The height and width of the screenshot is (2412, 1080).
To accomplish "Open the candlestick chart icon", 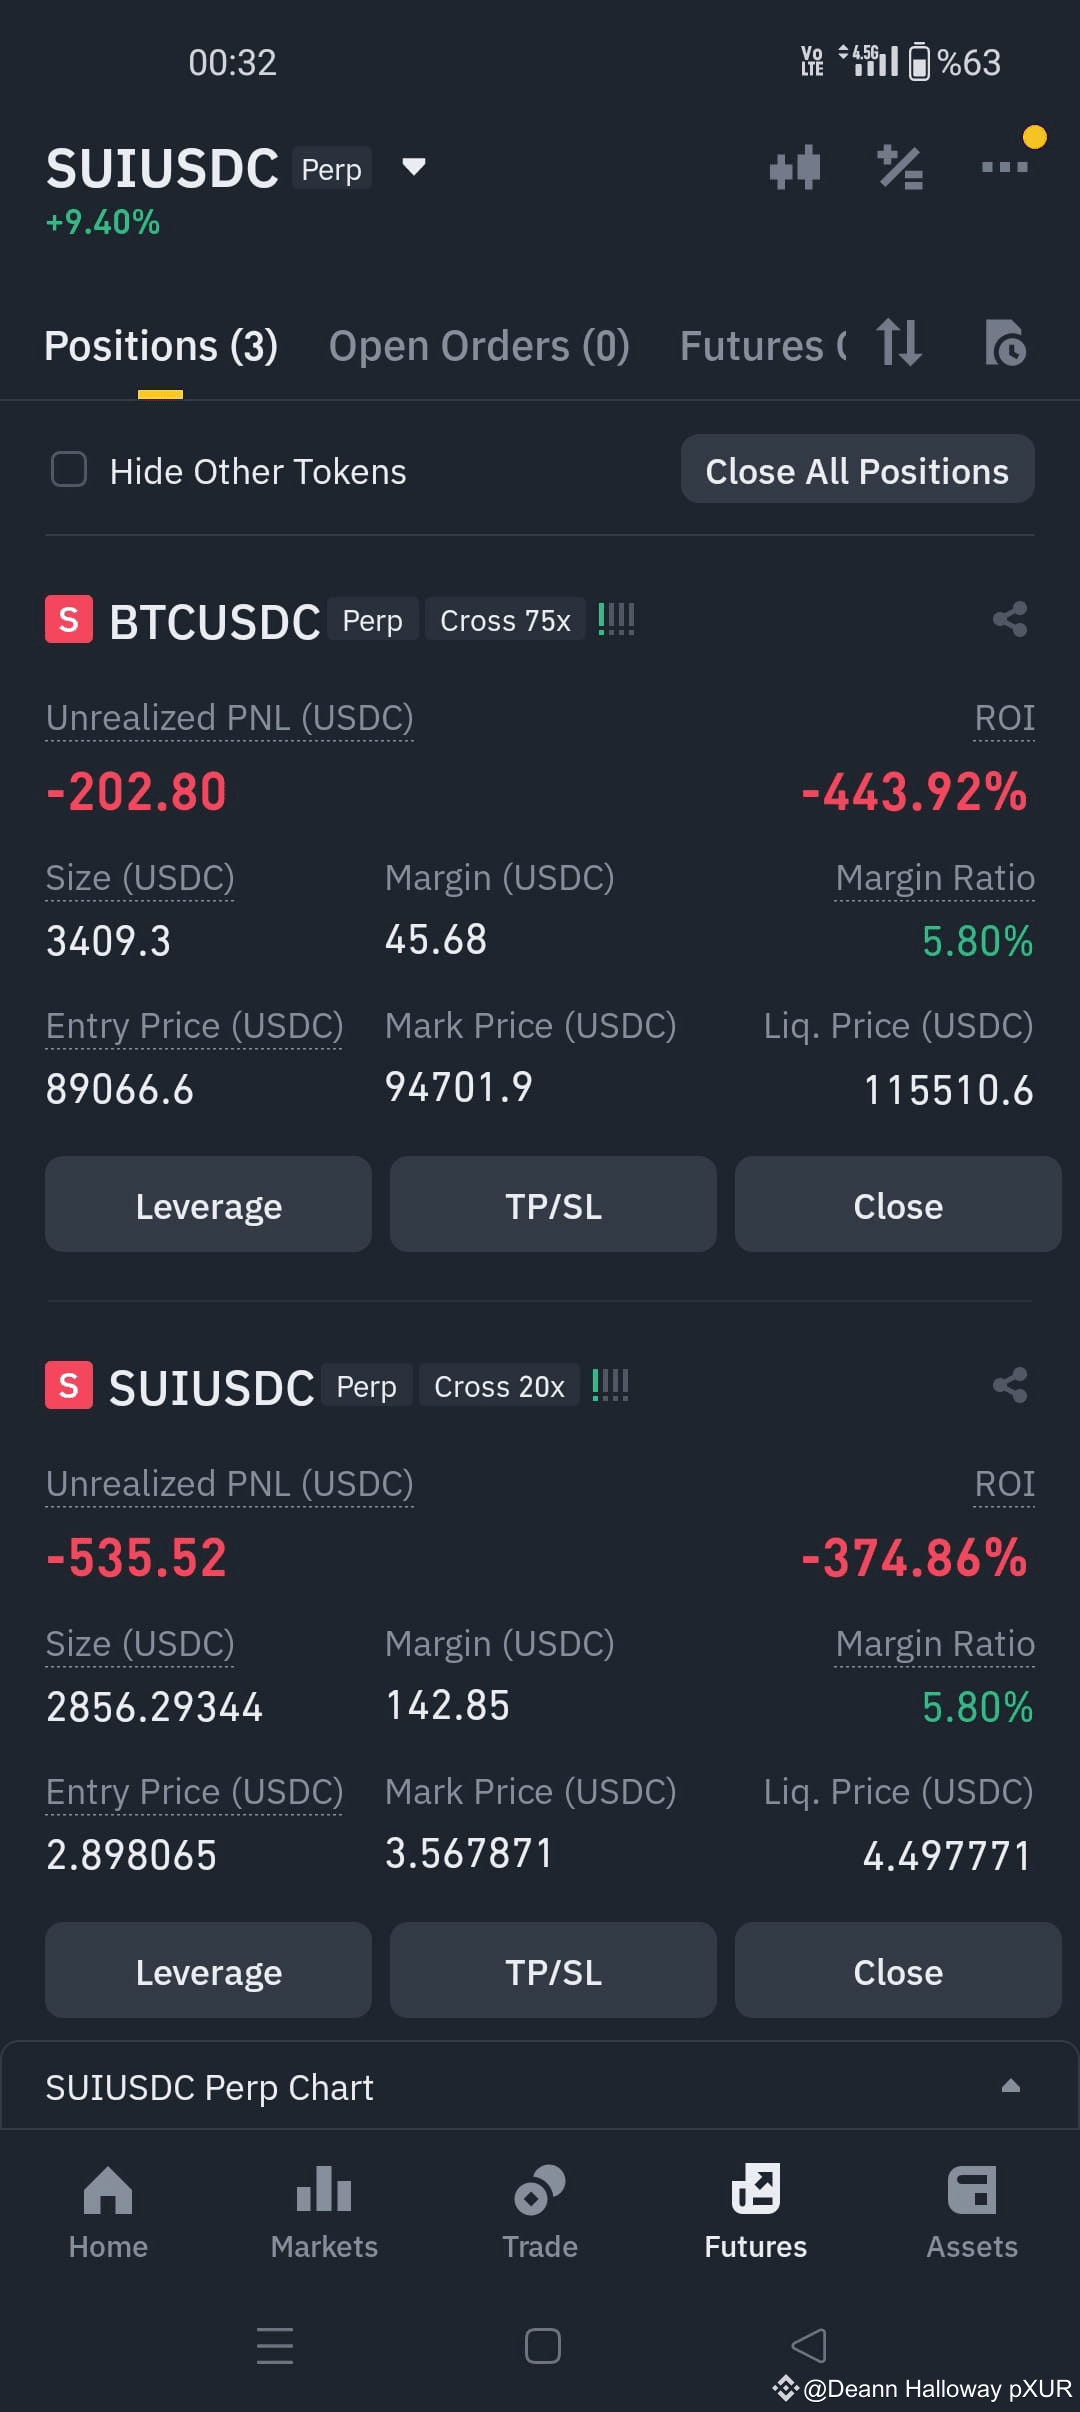I will [795, 167].
